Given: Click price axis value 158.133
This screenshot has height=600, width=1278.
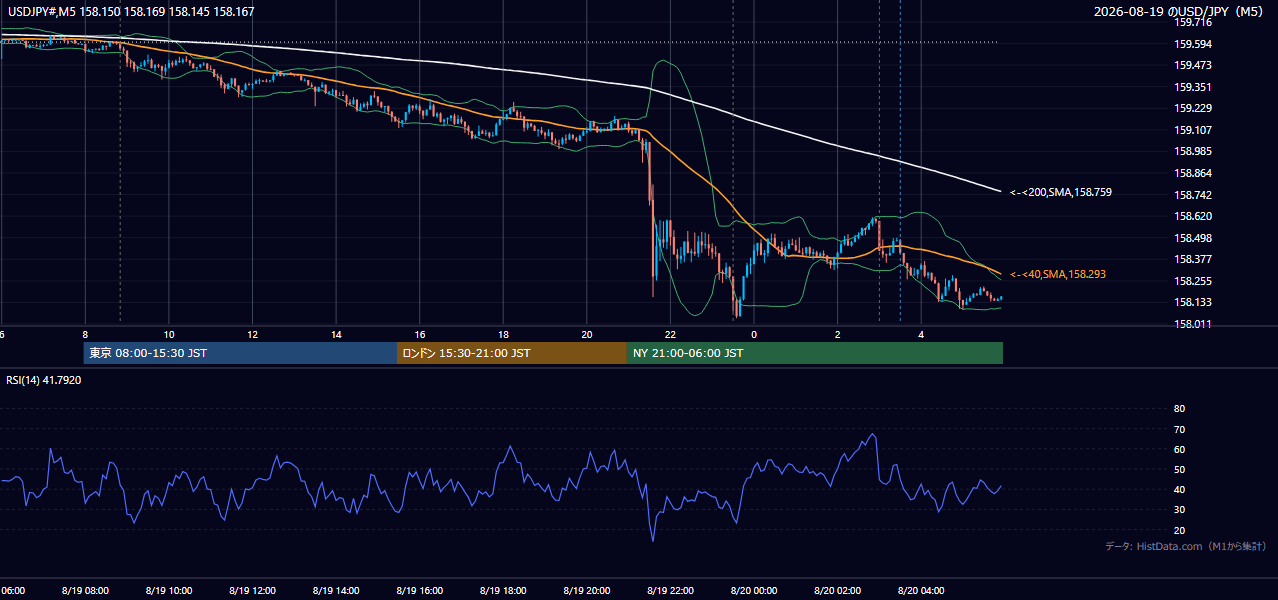Looking at the screenshot, I should pyautogui.click(x=1193, y=302).
